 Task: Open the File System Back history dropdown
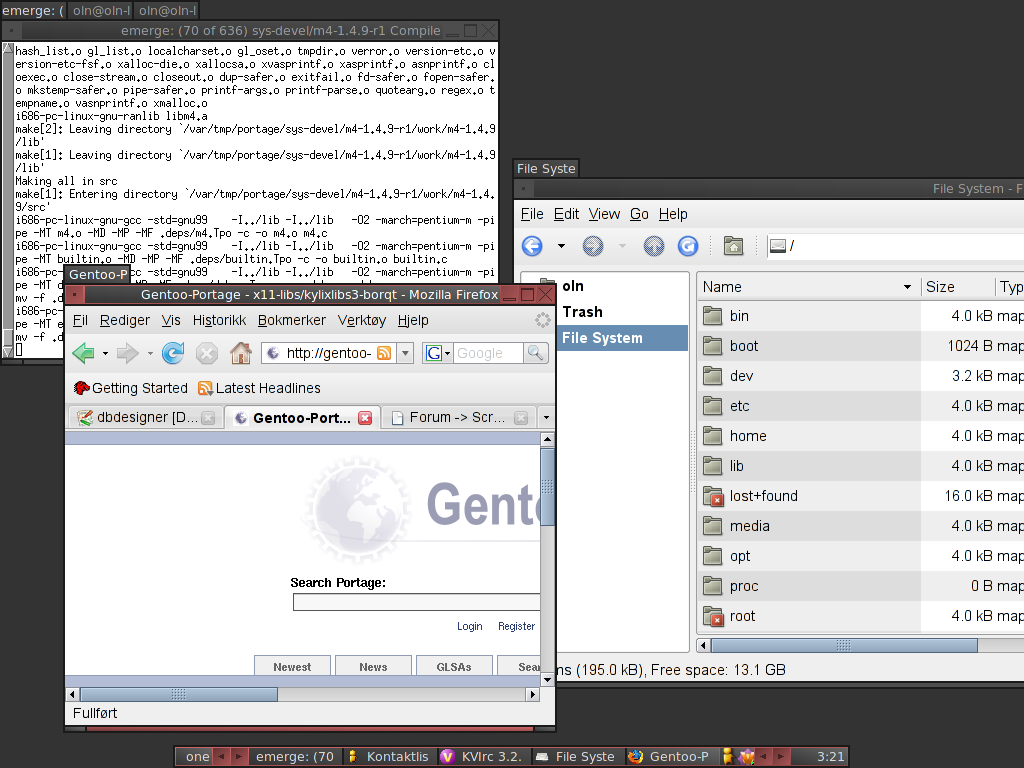point(561,246)
